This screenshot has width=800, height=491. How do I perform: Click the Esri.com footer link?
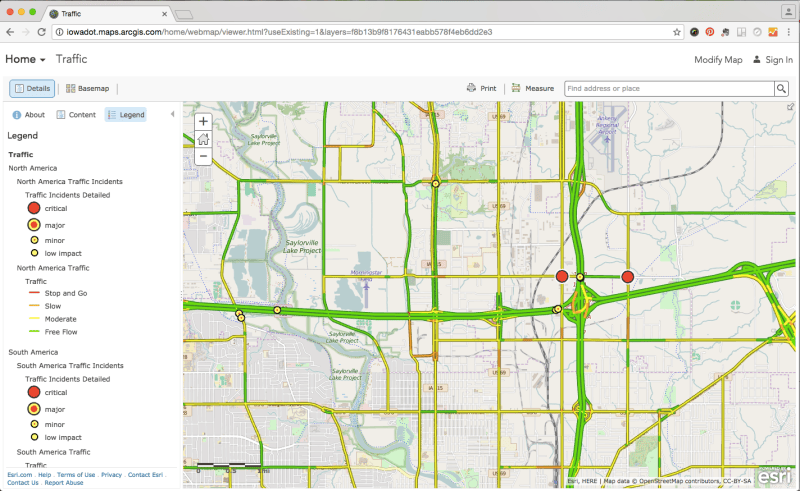pos(19,475)
